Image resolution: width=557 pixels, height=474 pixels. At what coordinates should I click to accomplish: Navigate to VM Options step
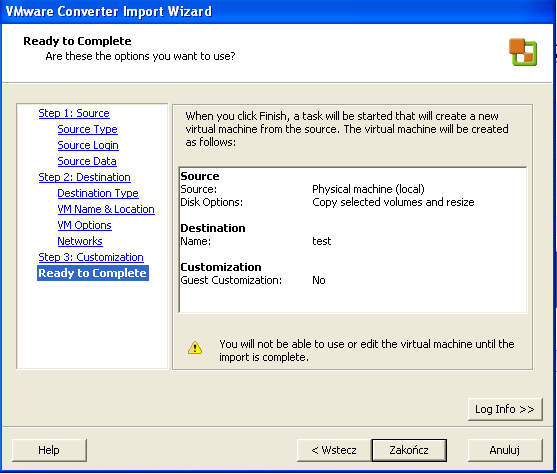(85, 225)
